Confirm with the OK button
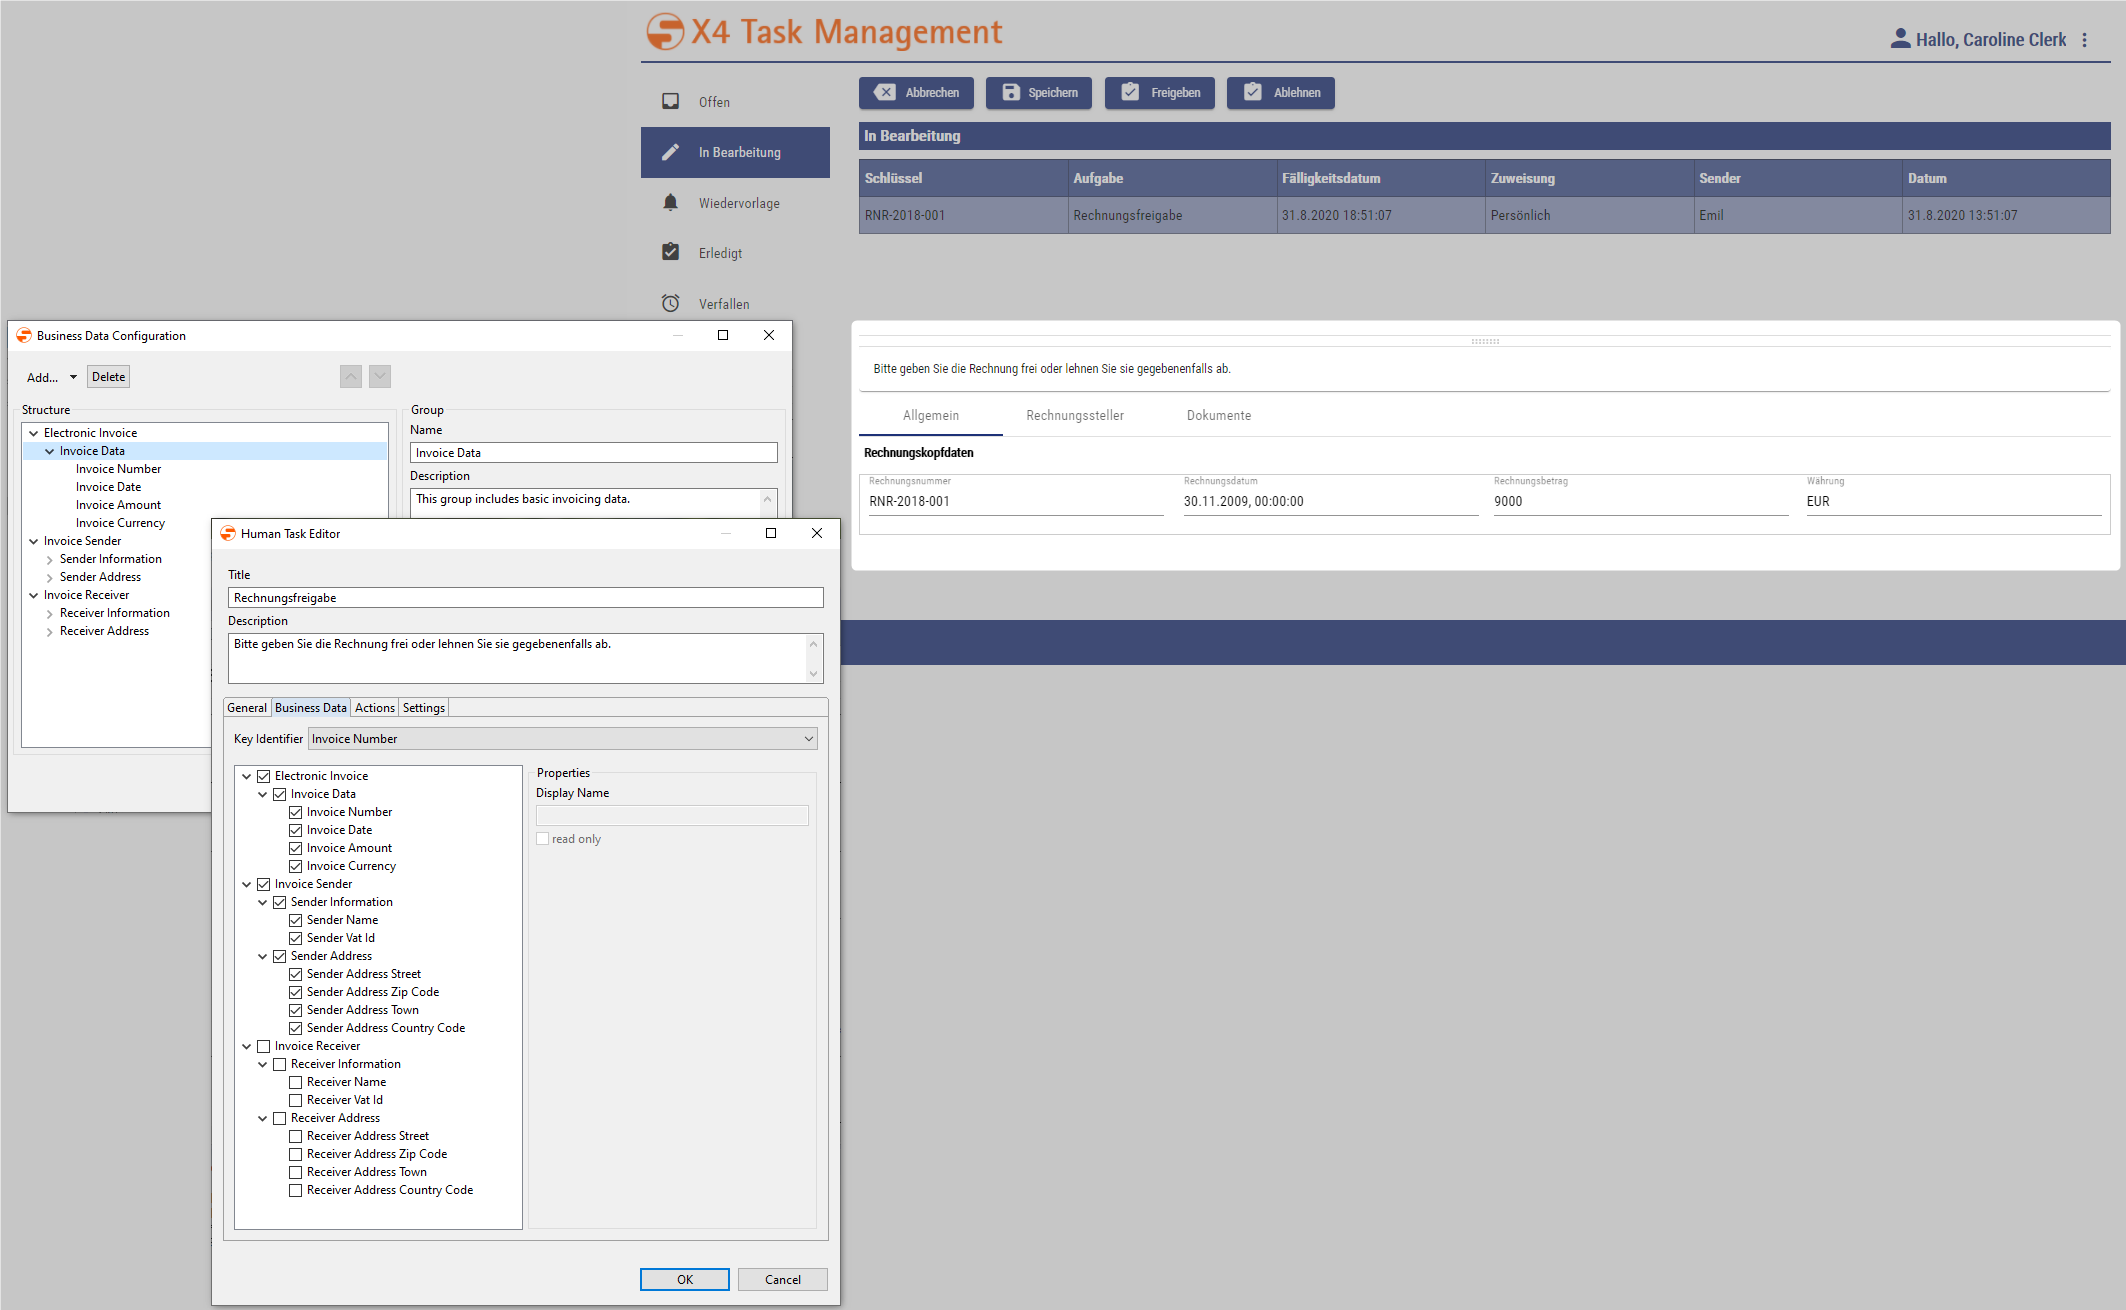The width and height of the screenshot is (2126, 1310). click(684, 1279)
